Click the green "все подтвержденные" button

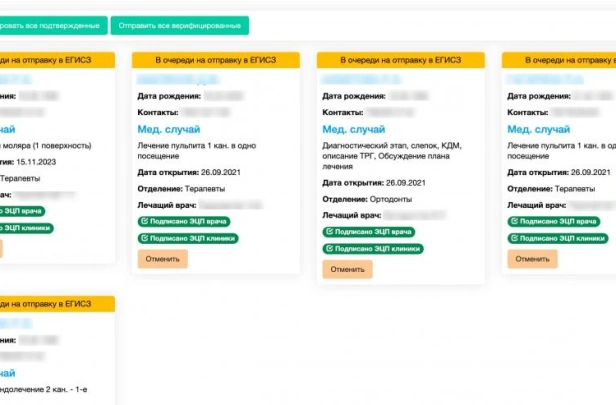pos(52,25)
